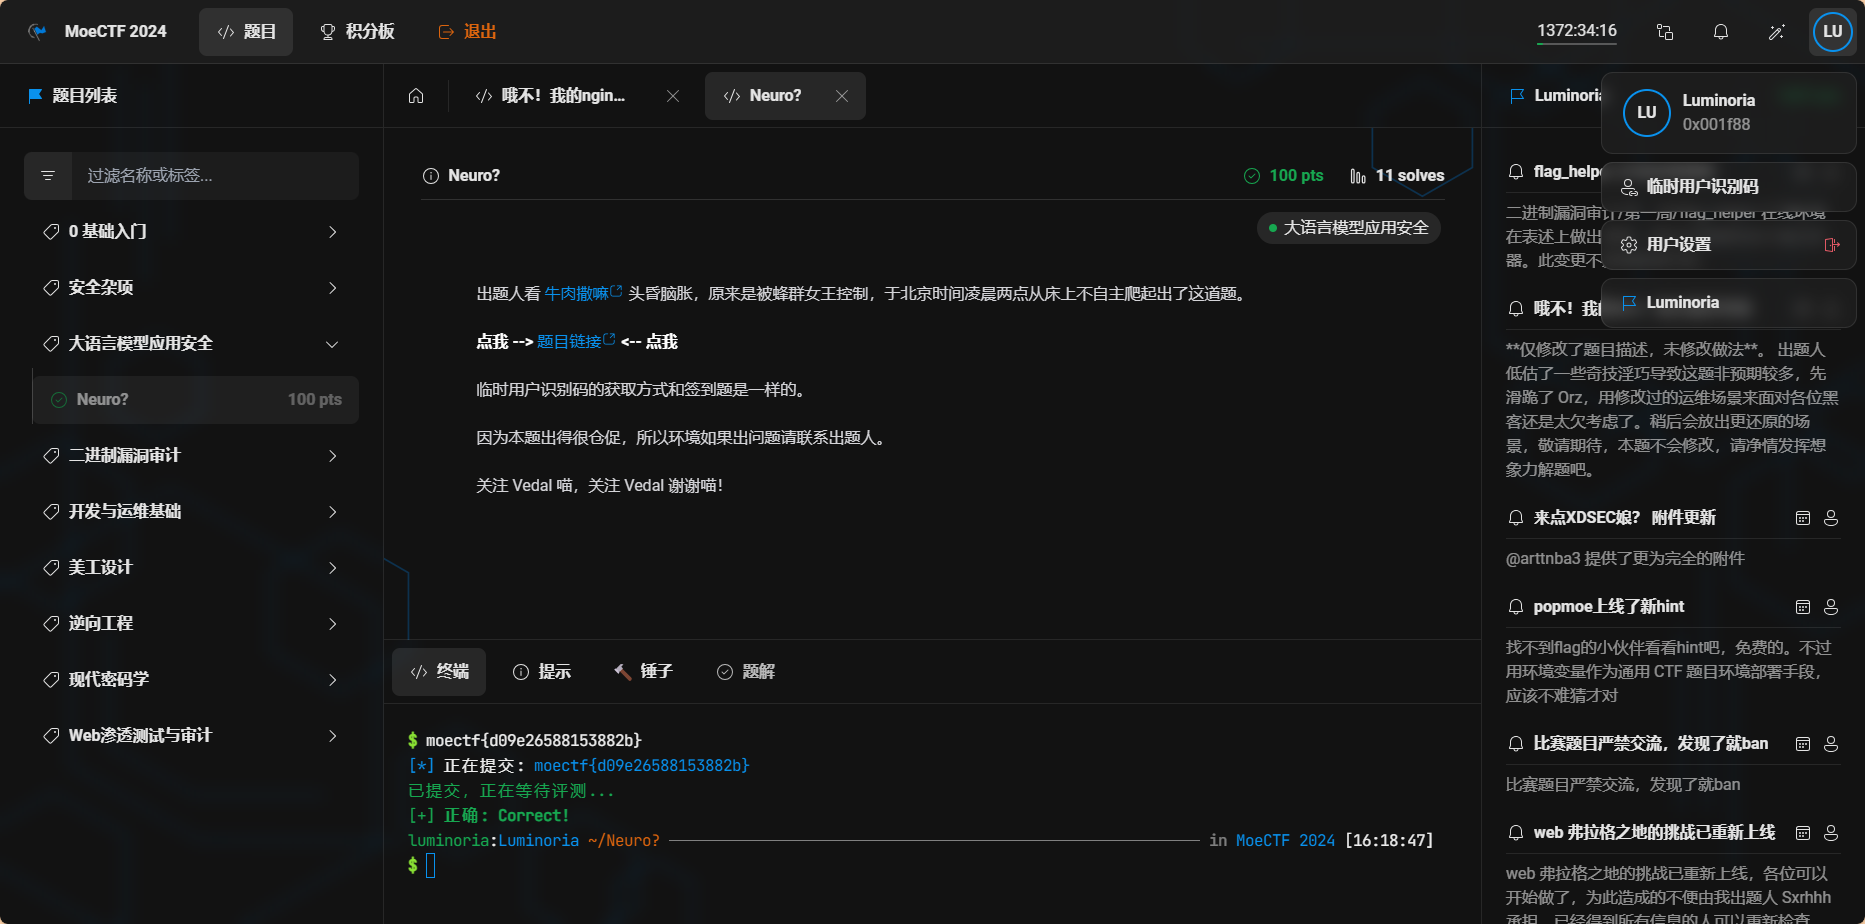This screenshot has width=1865, height=924.
Task: Click calendar icon beside popmoe上线了新hint
Action: pos(1802,607)
